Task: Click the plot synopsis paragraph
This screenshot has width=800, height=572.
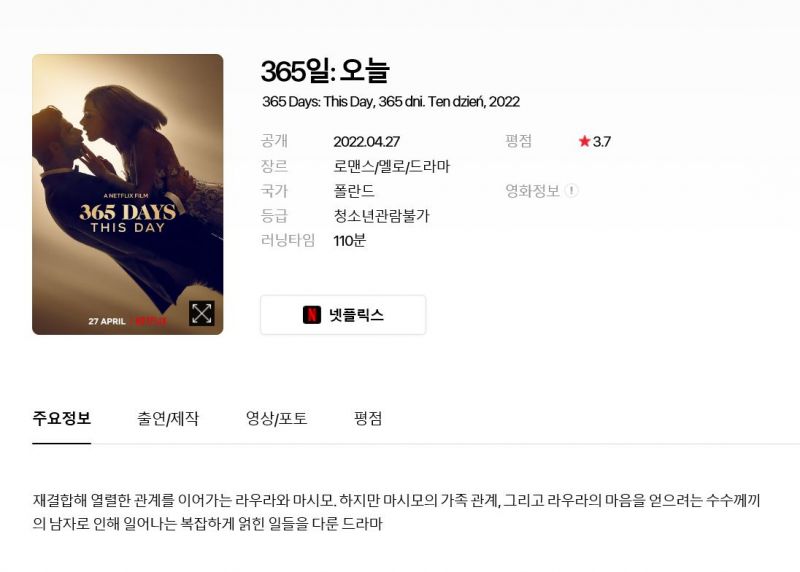Action: pyautogui.click(x=396, y=512)
